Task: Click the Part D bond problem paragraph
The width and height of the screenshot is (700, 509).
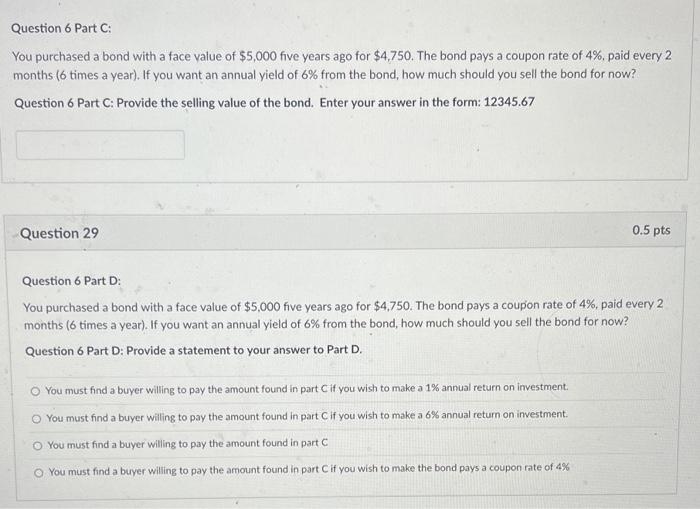Action: pos(343,315)
